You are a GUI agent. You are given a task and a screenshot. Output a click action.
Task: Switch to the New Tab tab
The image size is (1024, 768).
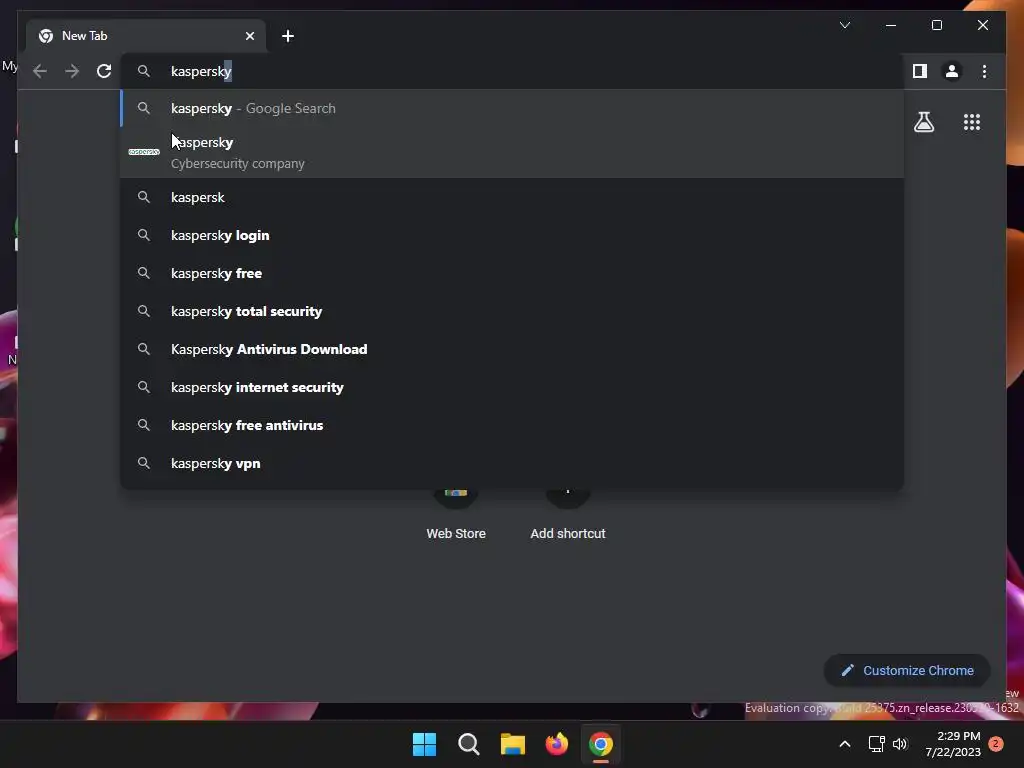pos(146,36)
